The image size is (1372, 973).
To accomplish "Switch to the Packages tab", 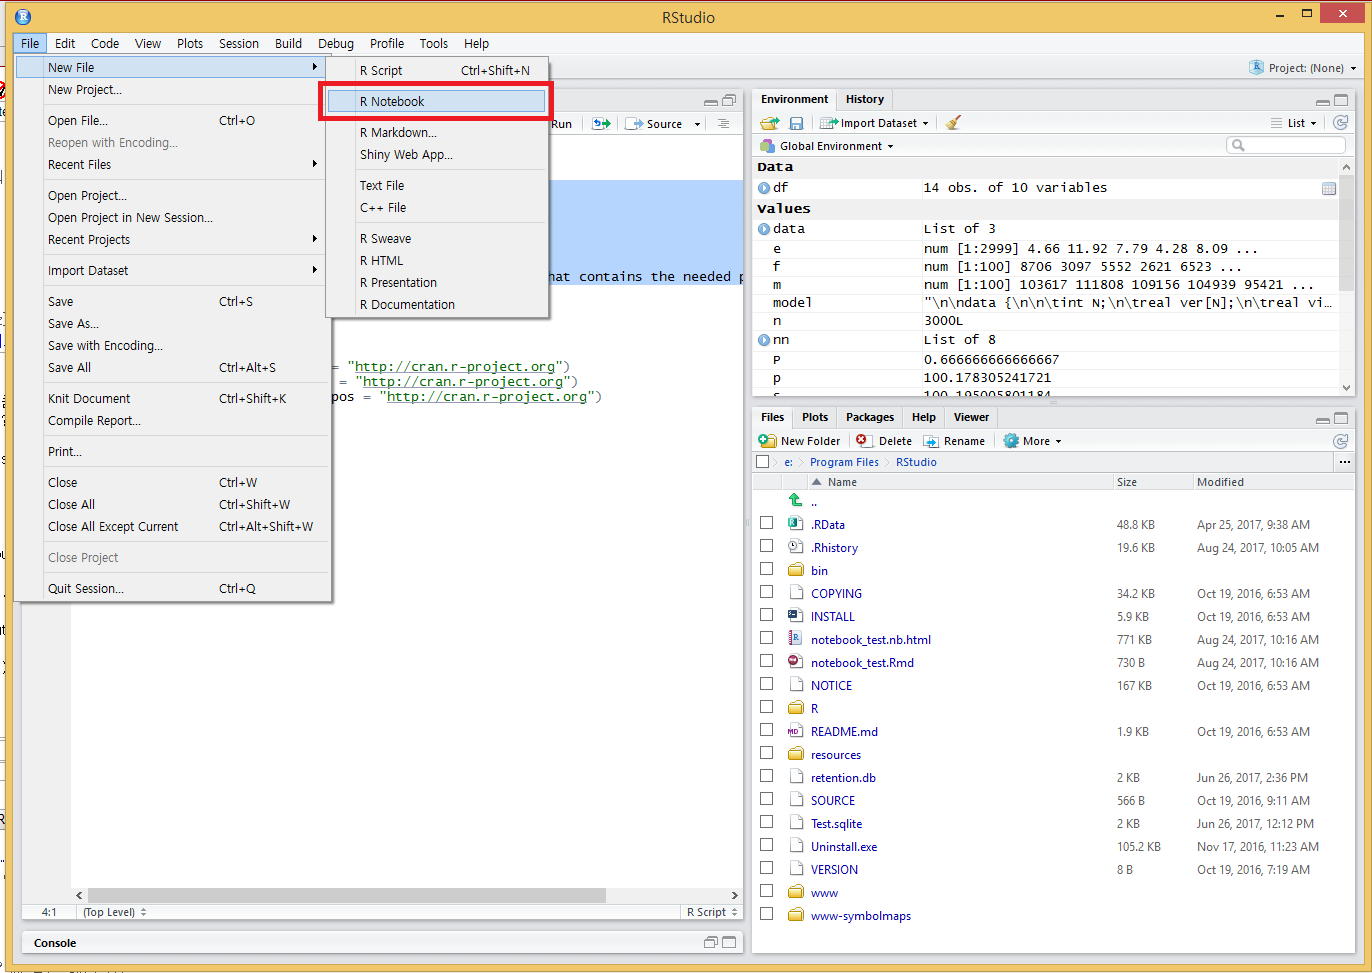I will (x=870, y=418).
